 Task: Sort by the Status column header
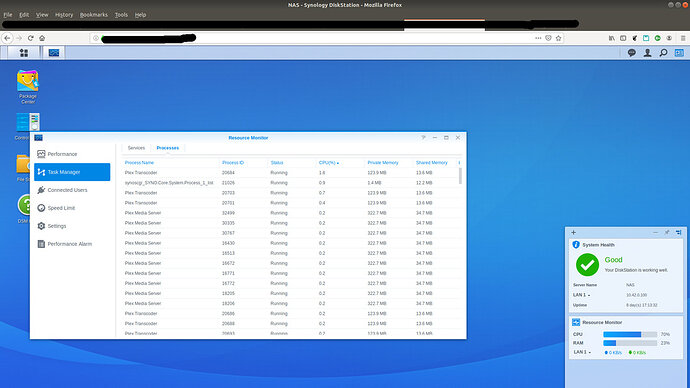(277, 163)
